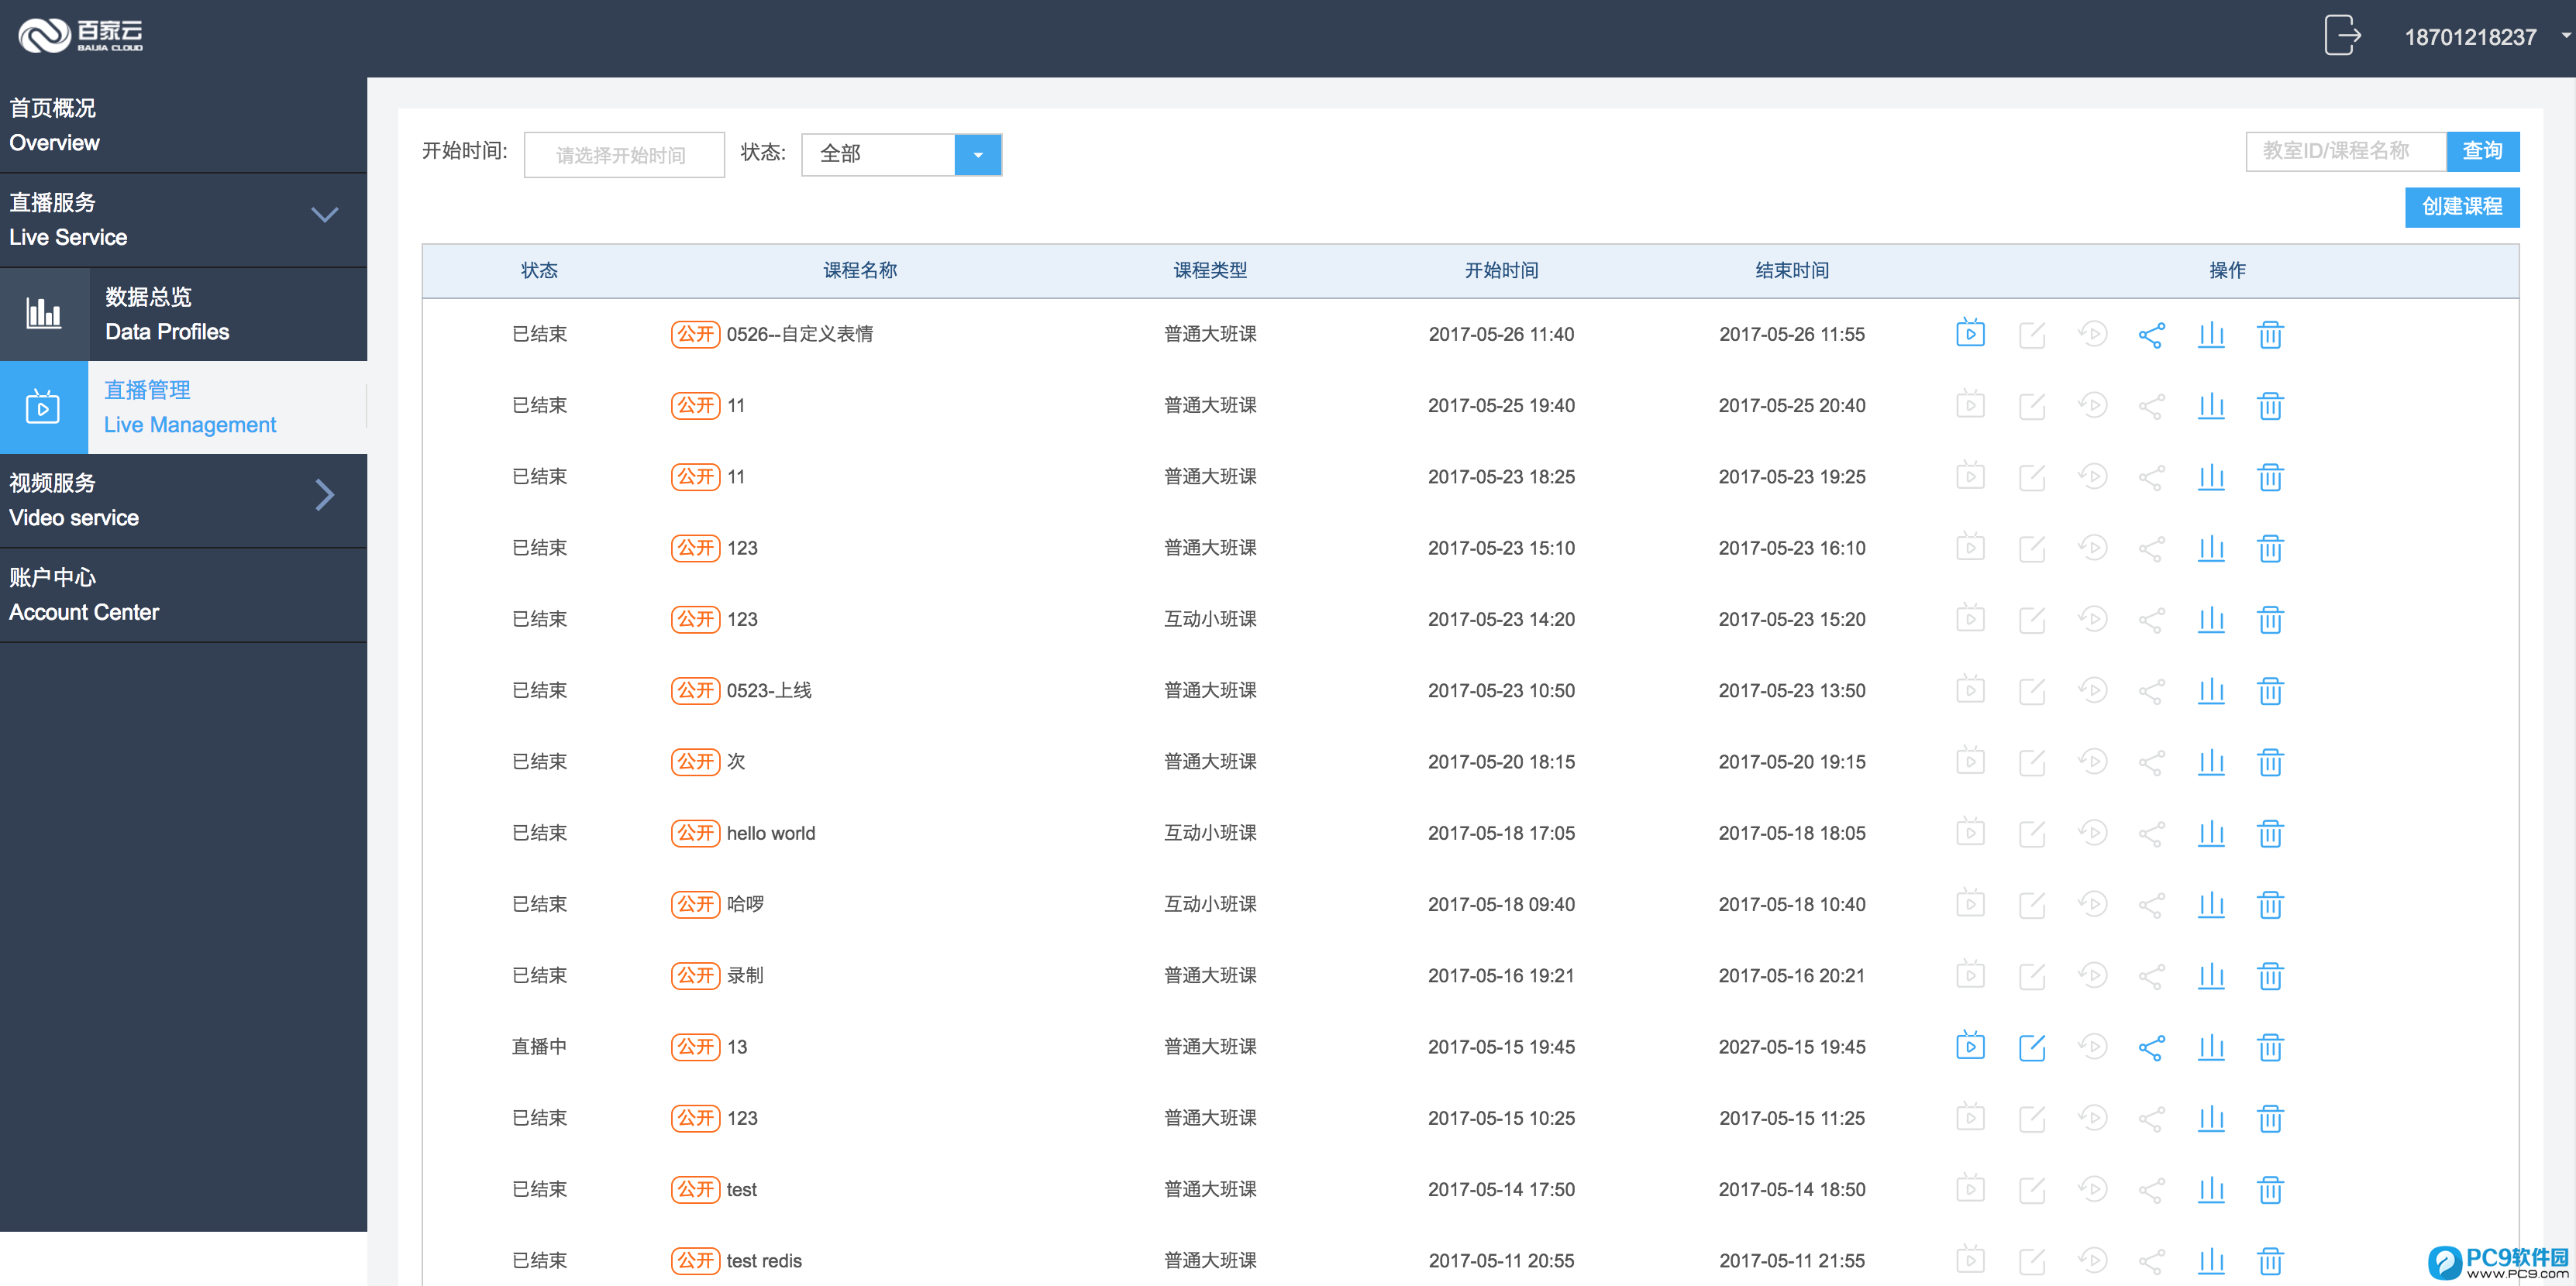Click start time 2017-05-26 11:40
Image resolution: width=2576 pixels, height=1286 pixels.
[1500, 334]
